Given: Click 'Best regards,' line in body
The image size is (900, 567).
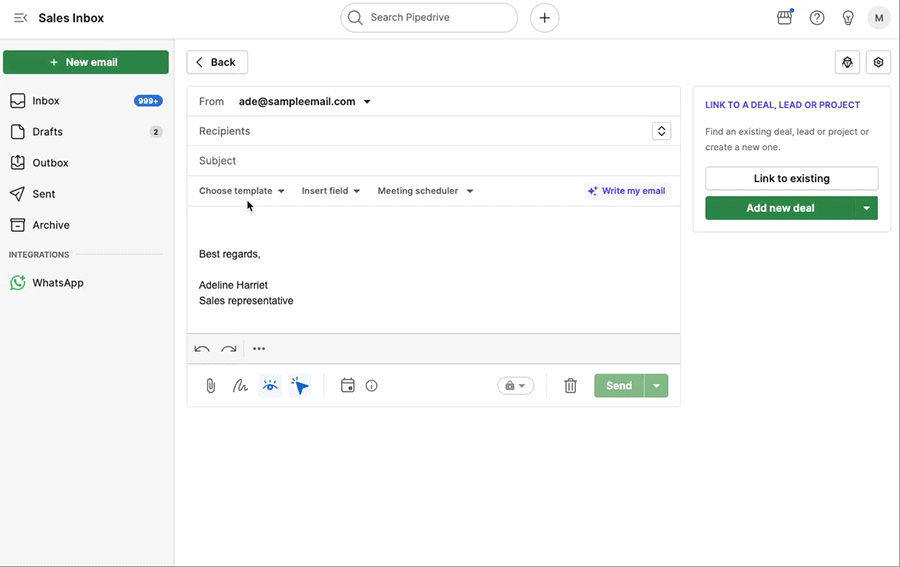Looking at the screenshot, I should tap(230, 254).
